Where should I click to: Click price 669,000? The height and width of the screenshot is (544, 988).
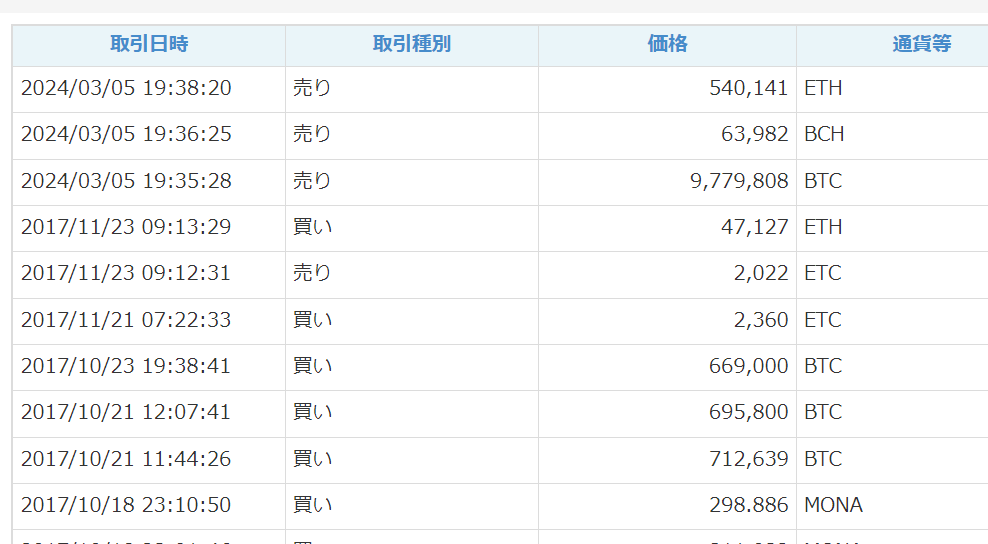click(749, 366)
